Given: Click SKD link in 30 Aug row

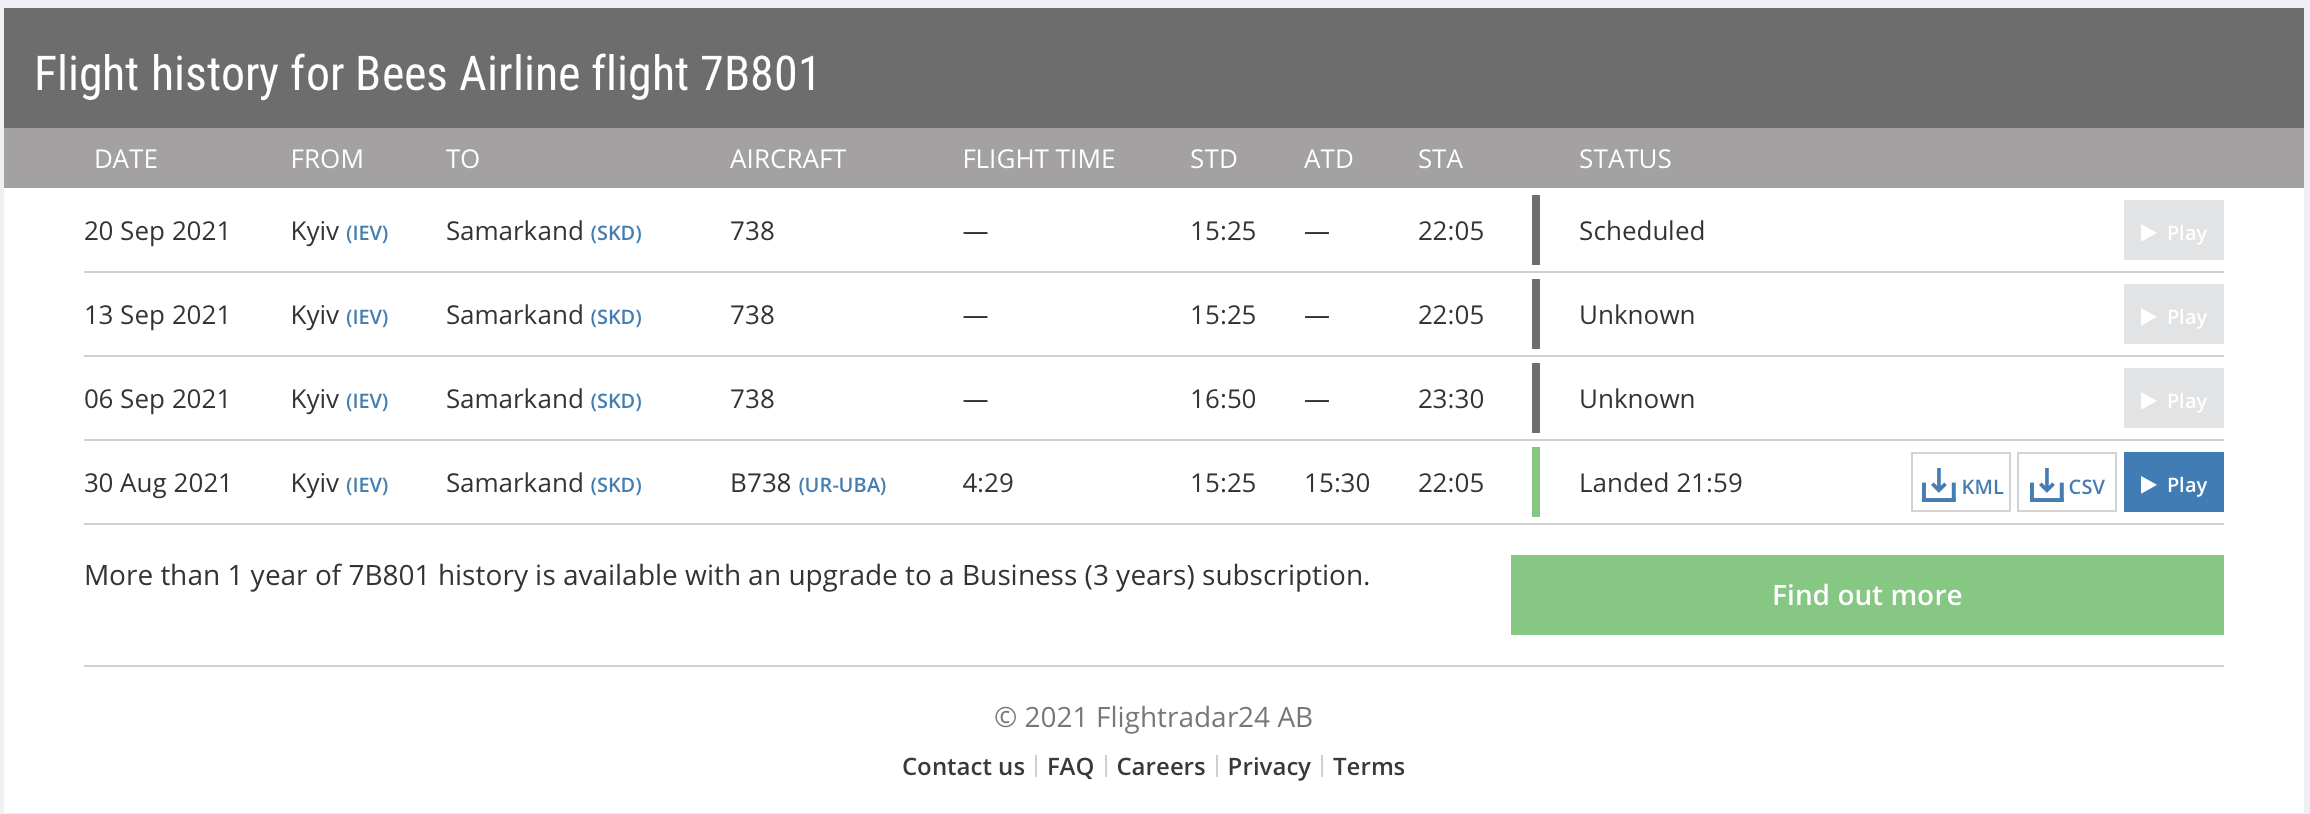Looking at the screenshot, I should click(616, 485).
